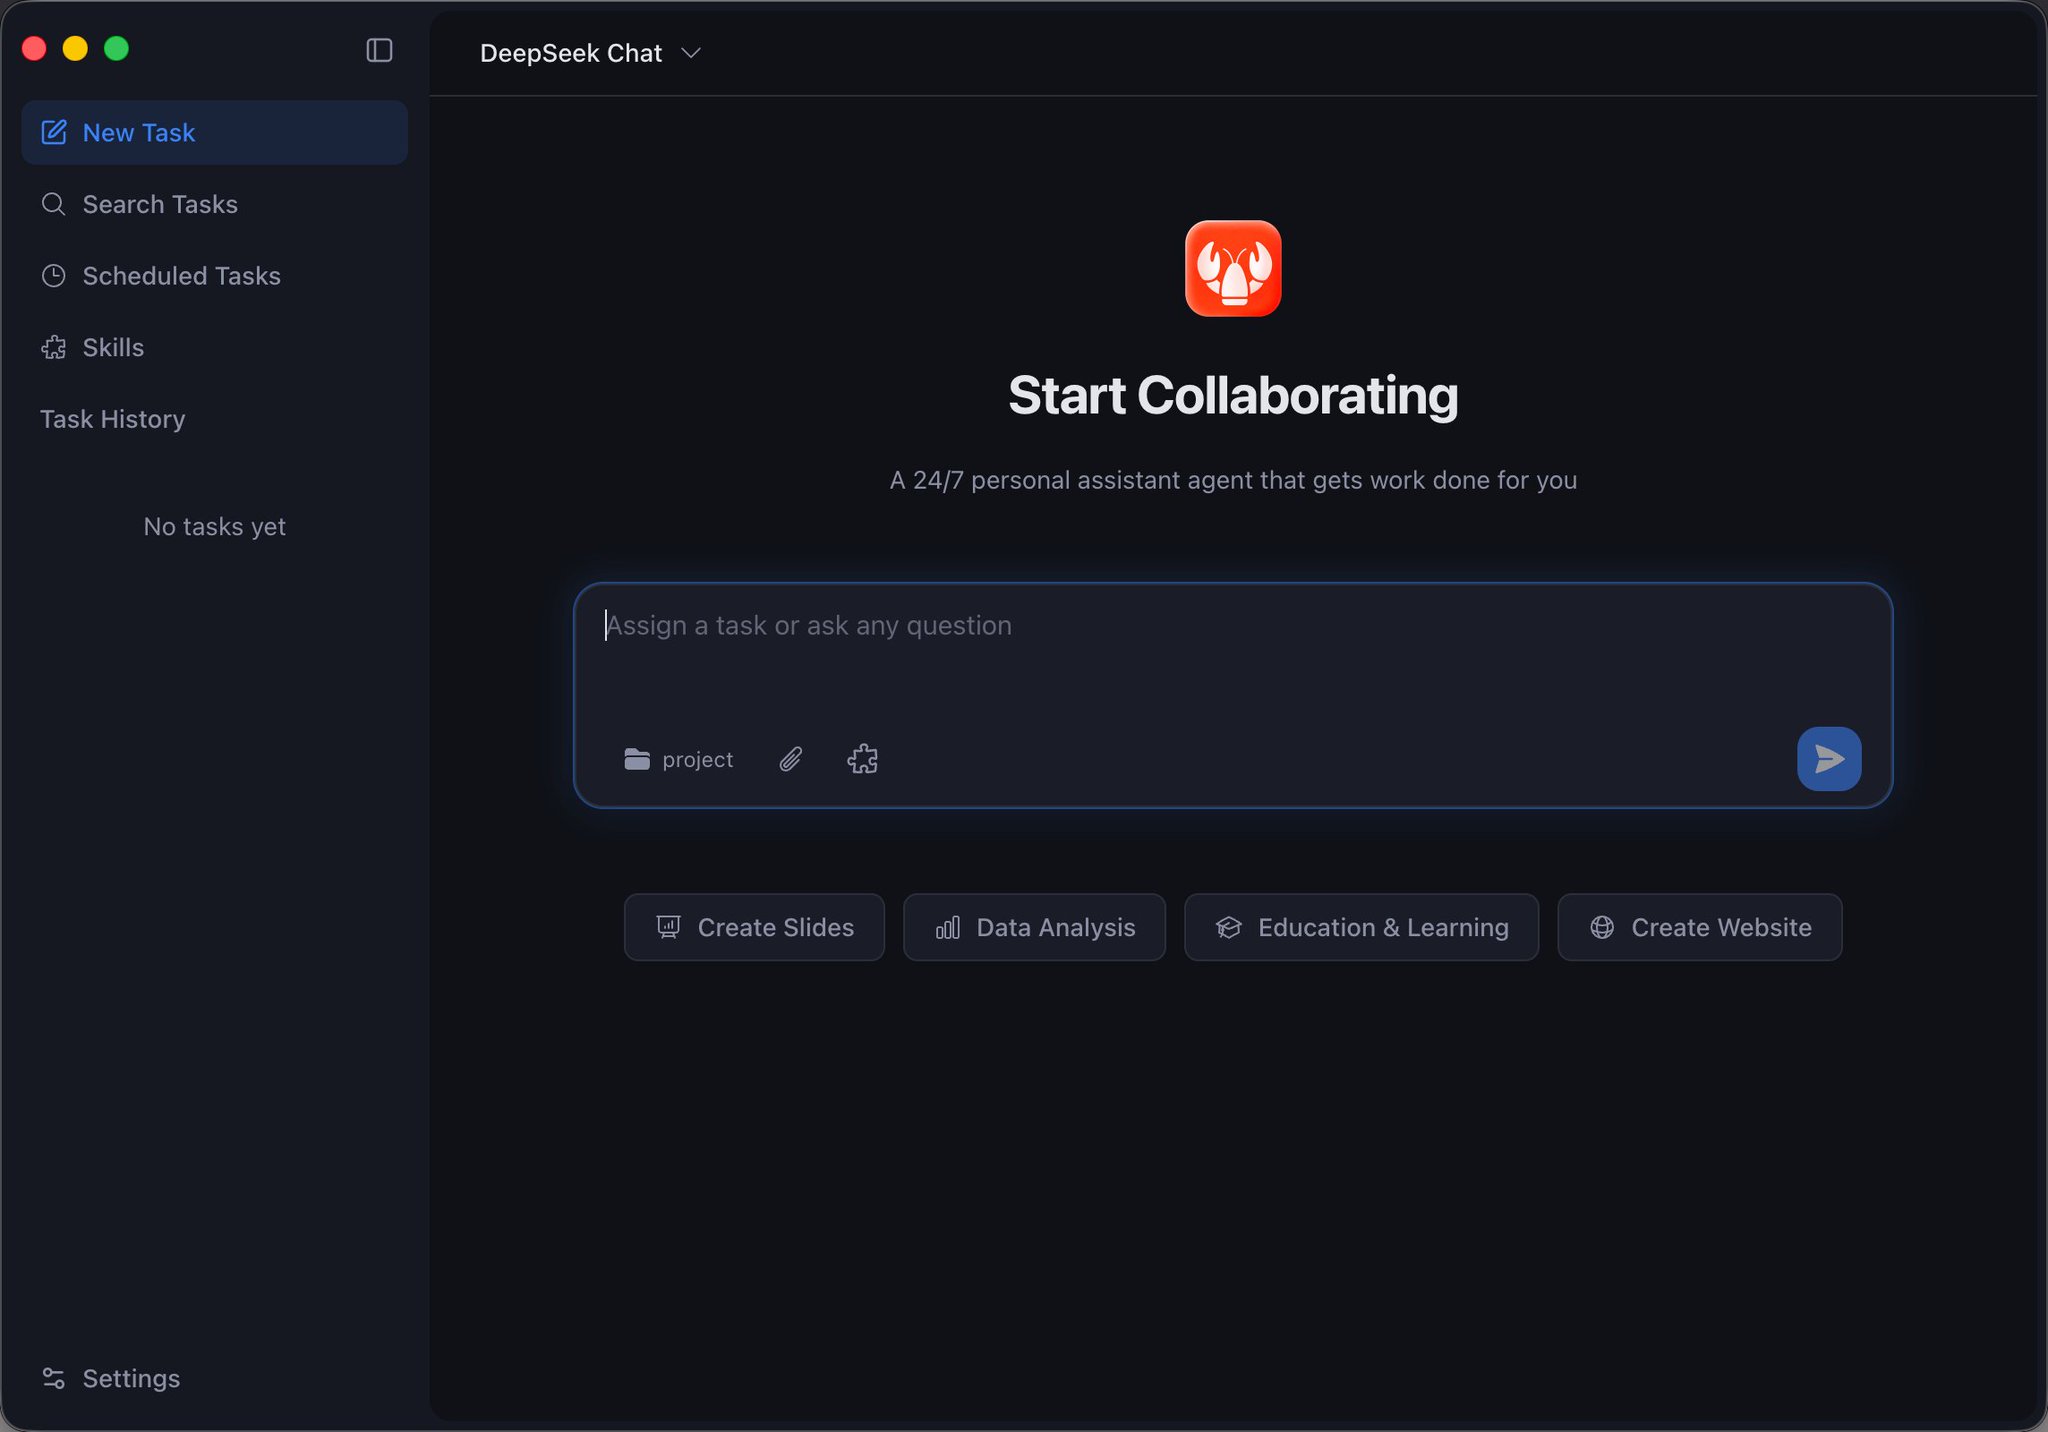Click the Search Tasks magnifier icon

(x=54, y=204)
